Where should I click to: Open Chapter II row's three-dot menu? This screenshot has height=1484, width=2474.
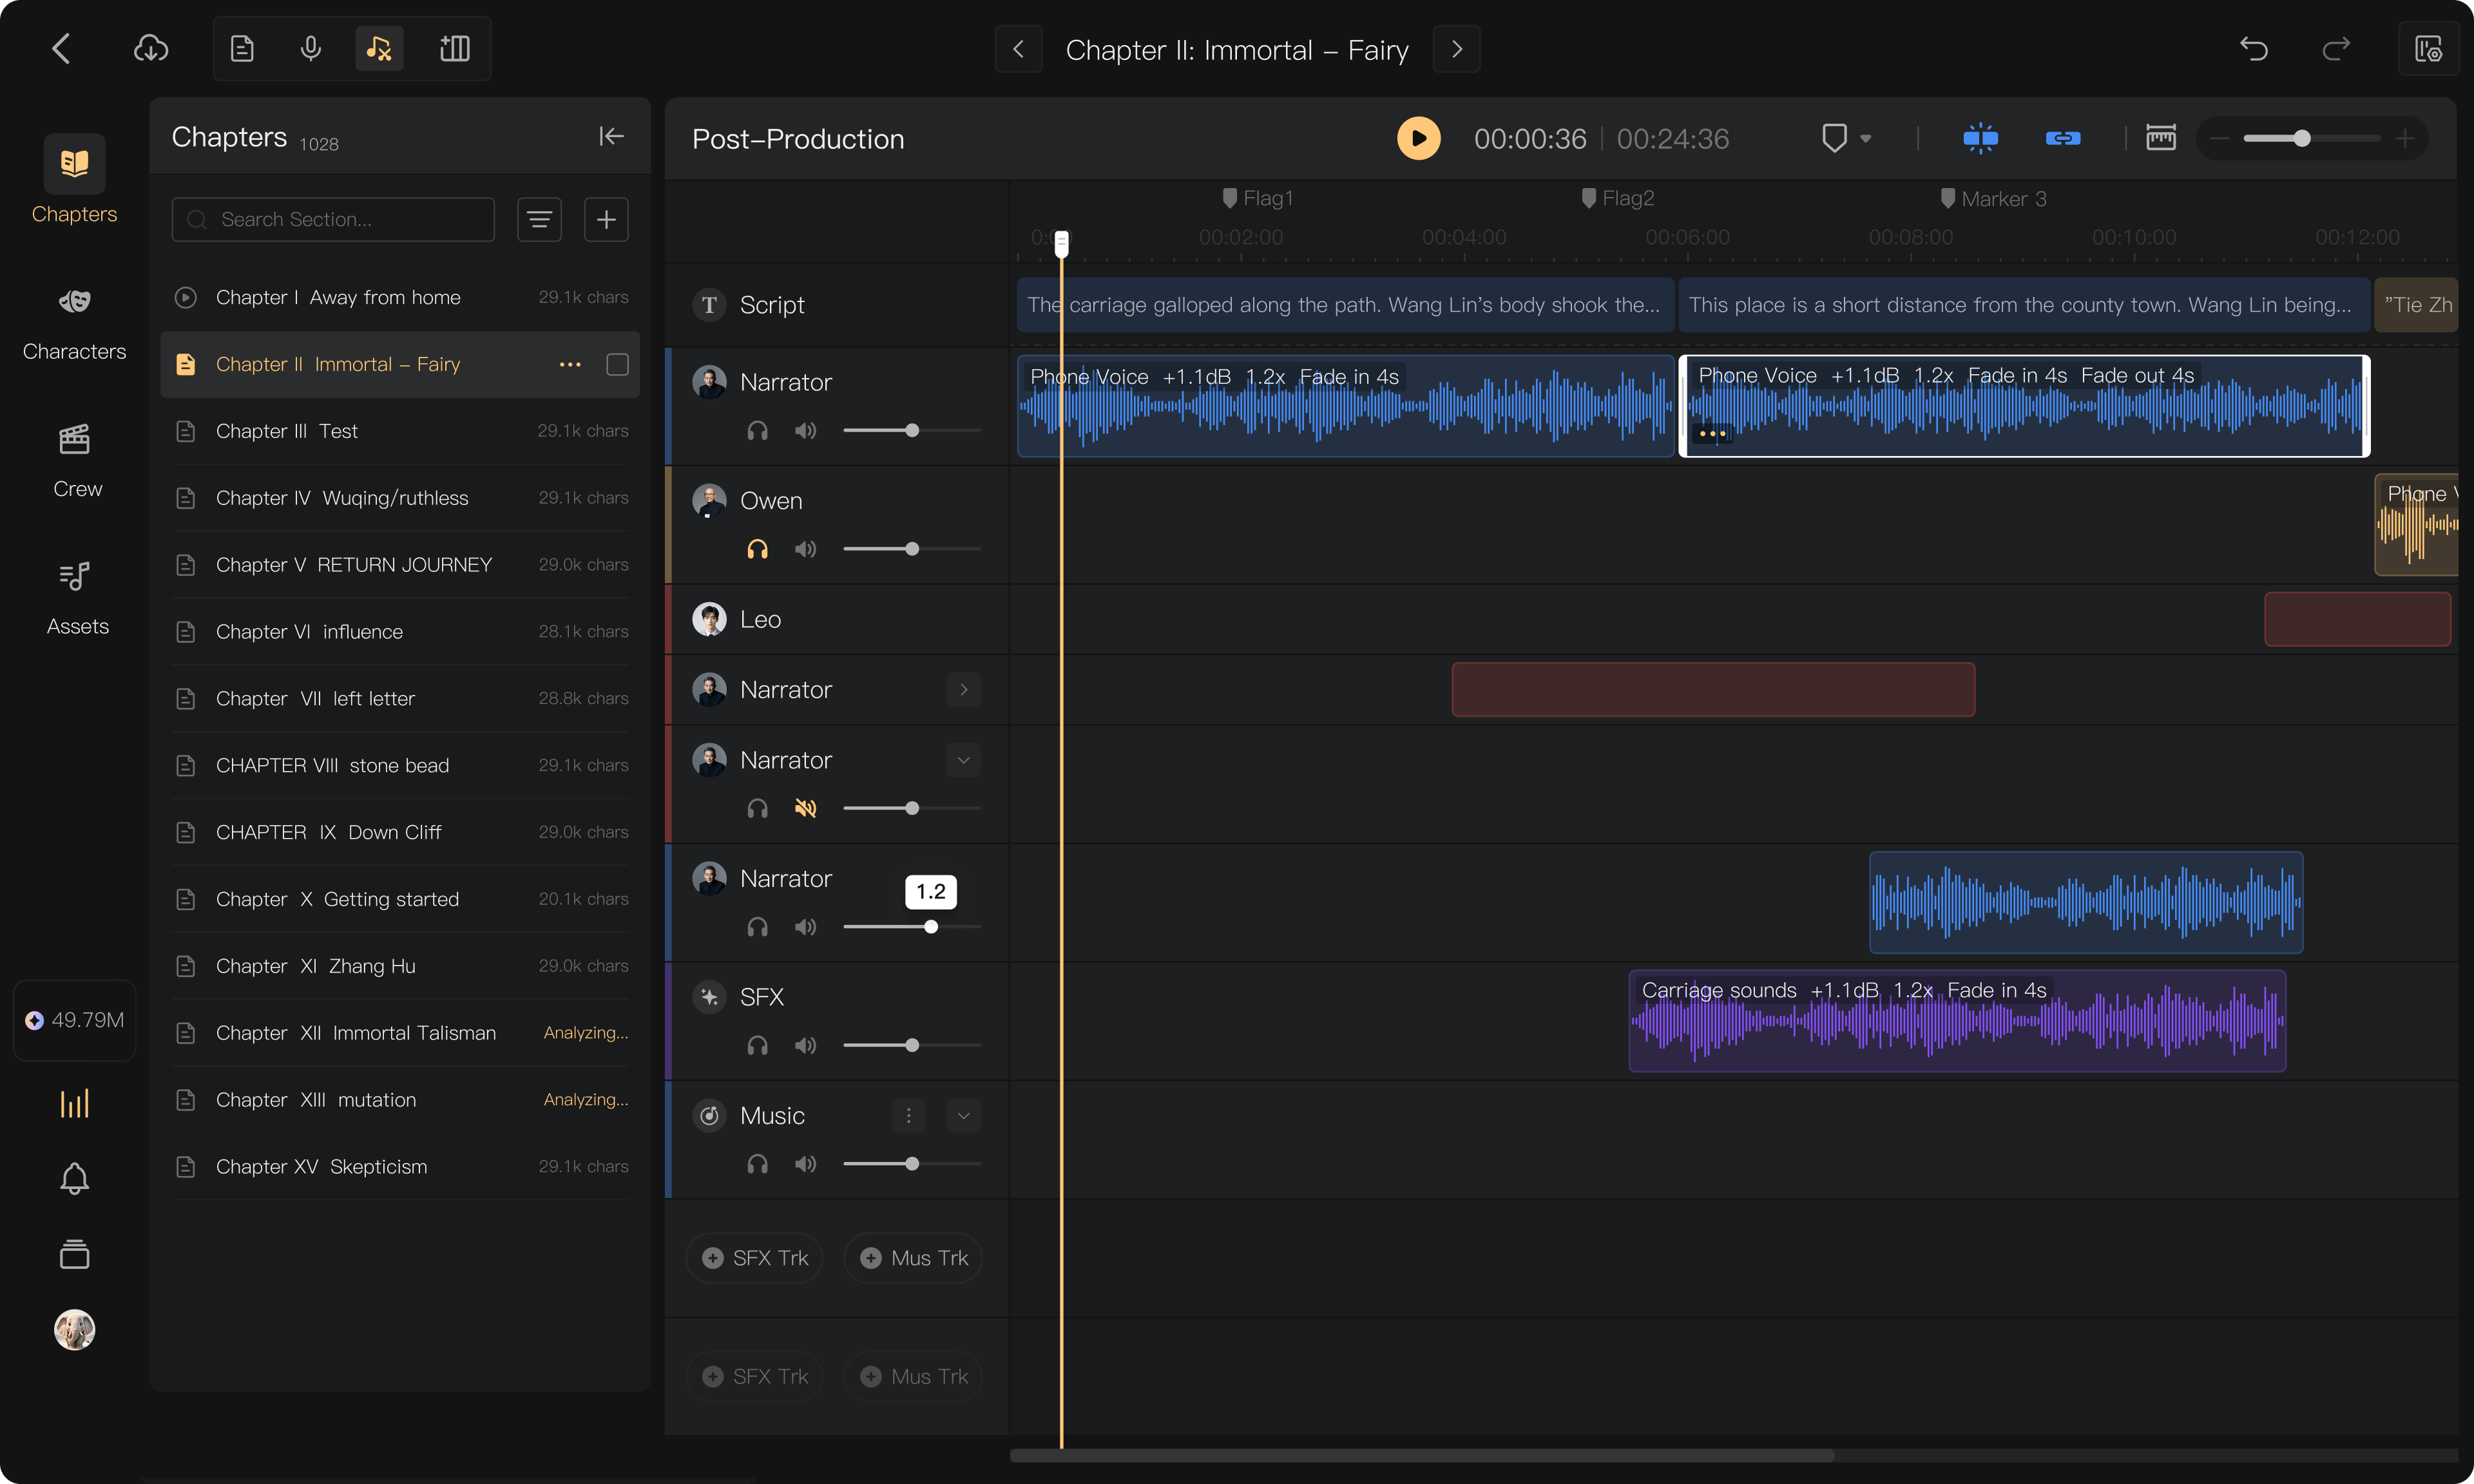(570, 364)
